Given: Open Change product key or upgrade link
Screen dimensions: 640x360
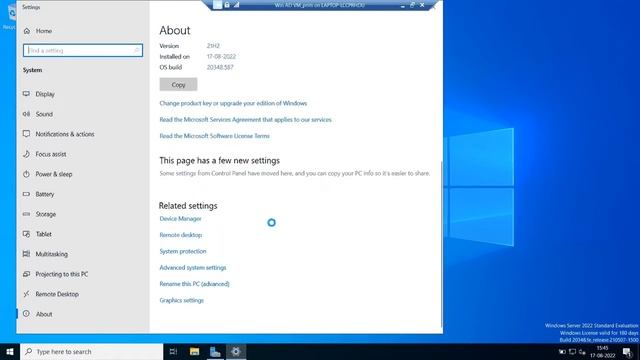Looking at the screenshot, I should point(233,103).
